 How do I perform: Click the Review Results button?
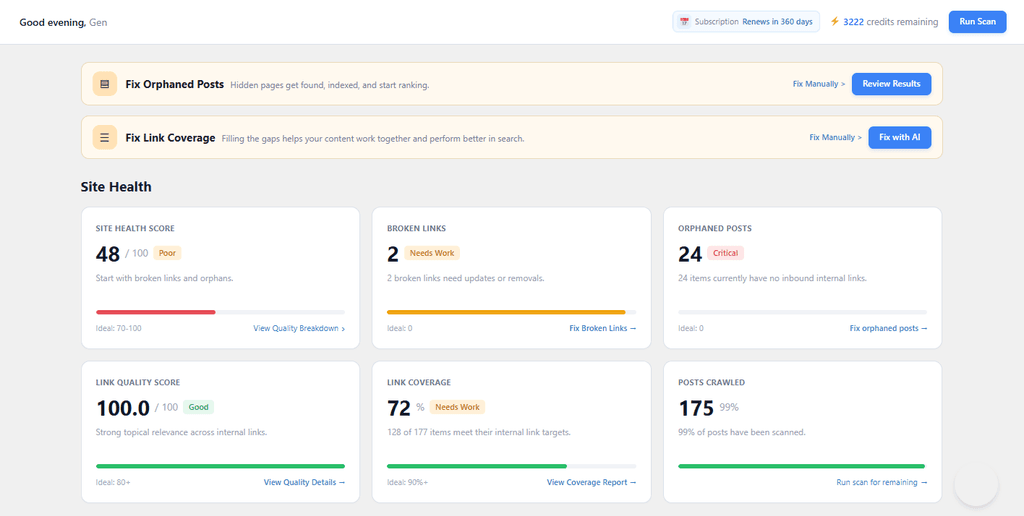tap(891, 84)
